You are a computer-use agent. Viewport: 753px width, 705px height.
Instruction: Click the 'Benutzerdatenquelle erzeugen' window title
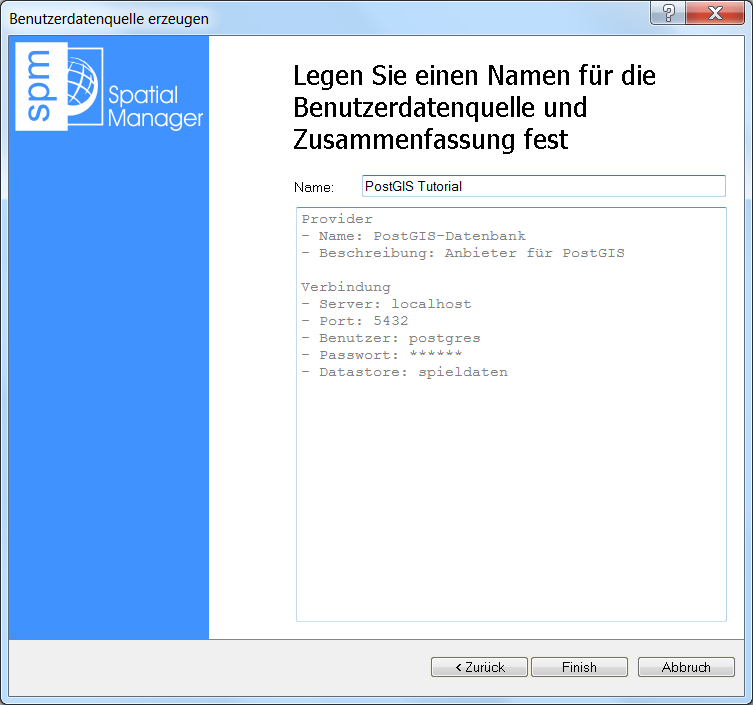coord(109,19)
